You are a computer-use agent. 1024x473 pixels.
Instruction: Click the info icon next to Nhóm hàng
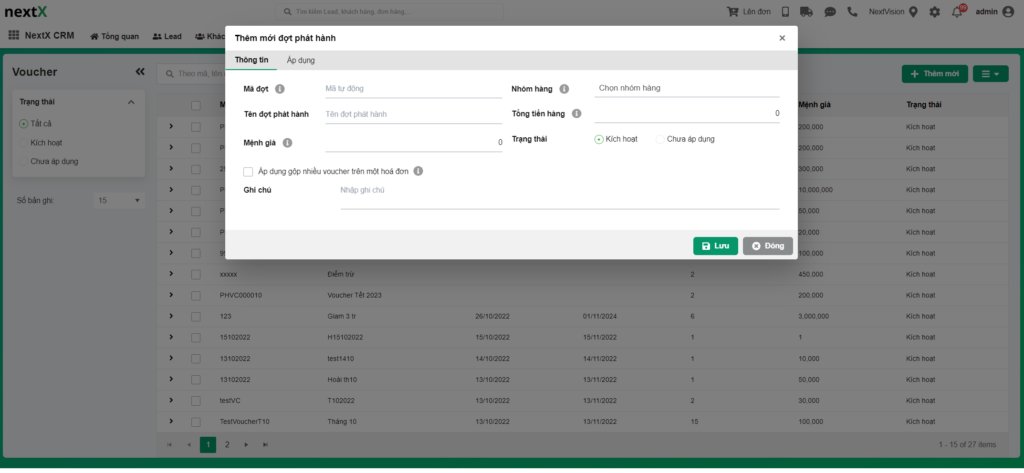(x=564, y=89)
